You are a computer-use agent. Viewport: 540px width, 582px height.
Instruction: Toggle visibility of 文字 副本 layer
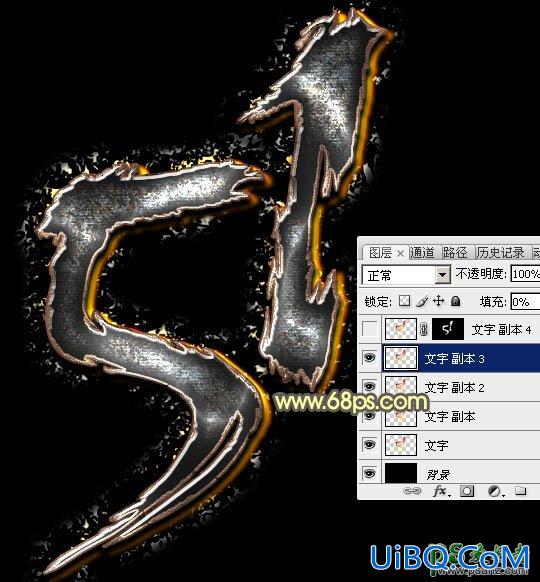pyautogui.click(x=369, y=416)
